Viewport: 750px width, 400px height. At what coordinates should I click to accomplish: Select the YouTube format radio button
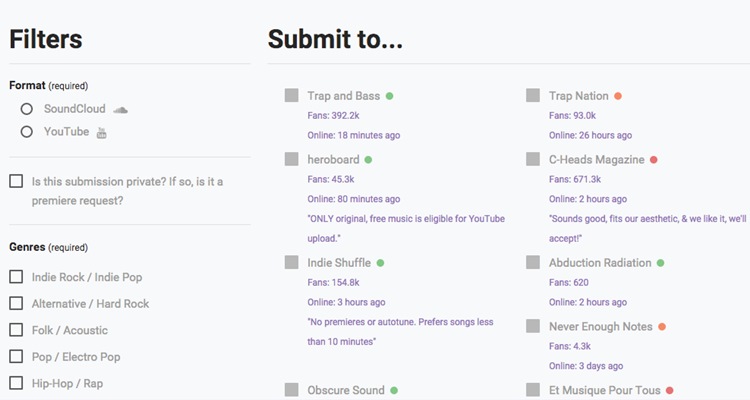(27, 132)
